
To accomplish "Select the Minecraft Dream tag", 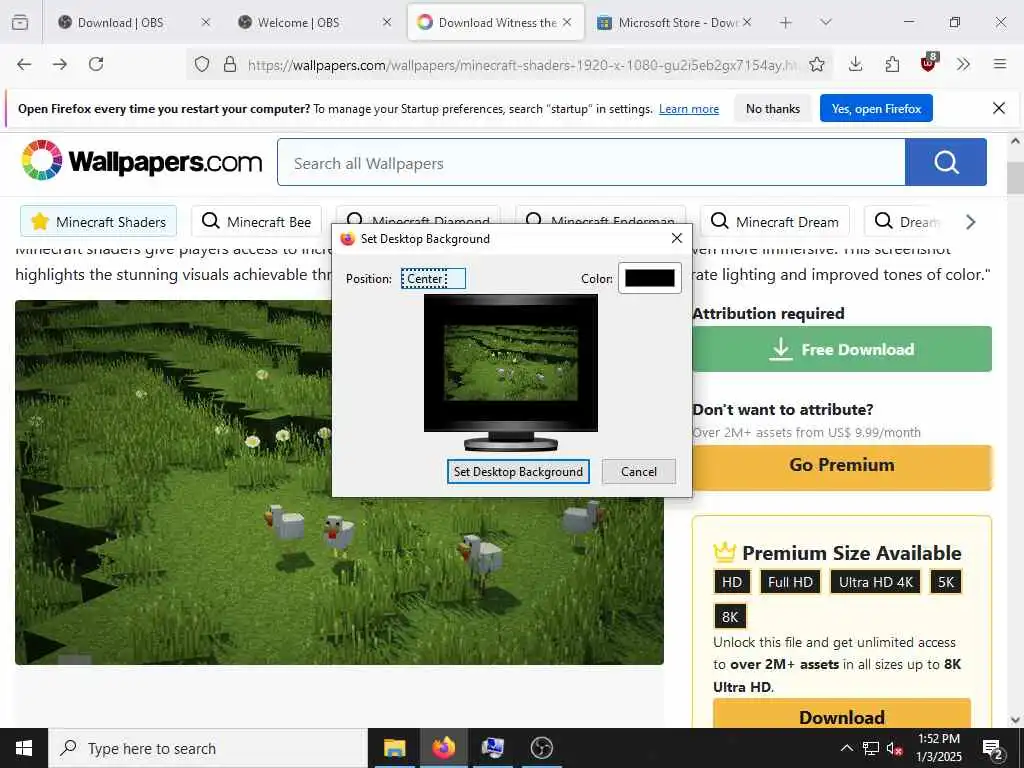I will [x=775, y=221].
